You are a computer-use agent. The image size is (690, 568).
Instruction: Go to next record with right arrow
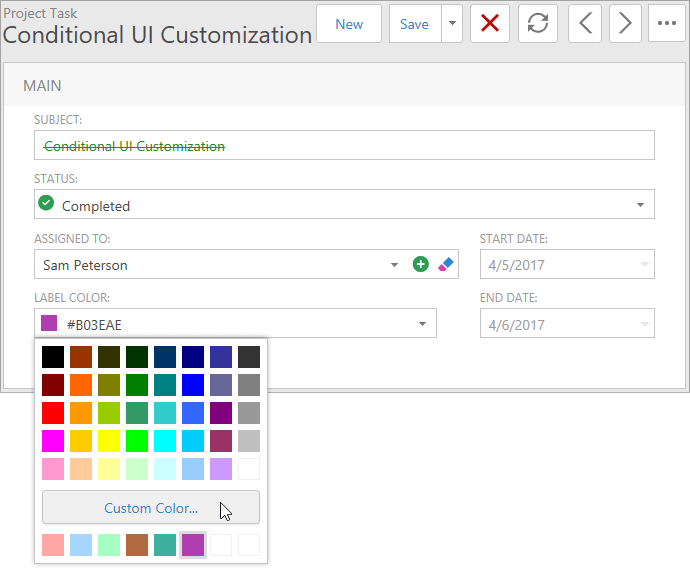click(625, 24)
